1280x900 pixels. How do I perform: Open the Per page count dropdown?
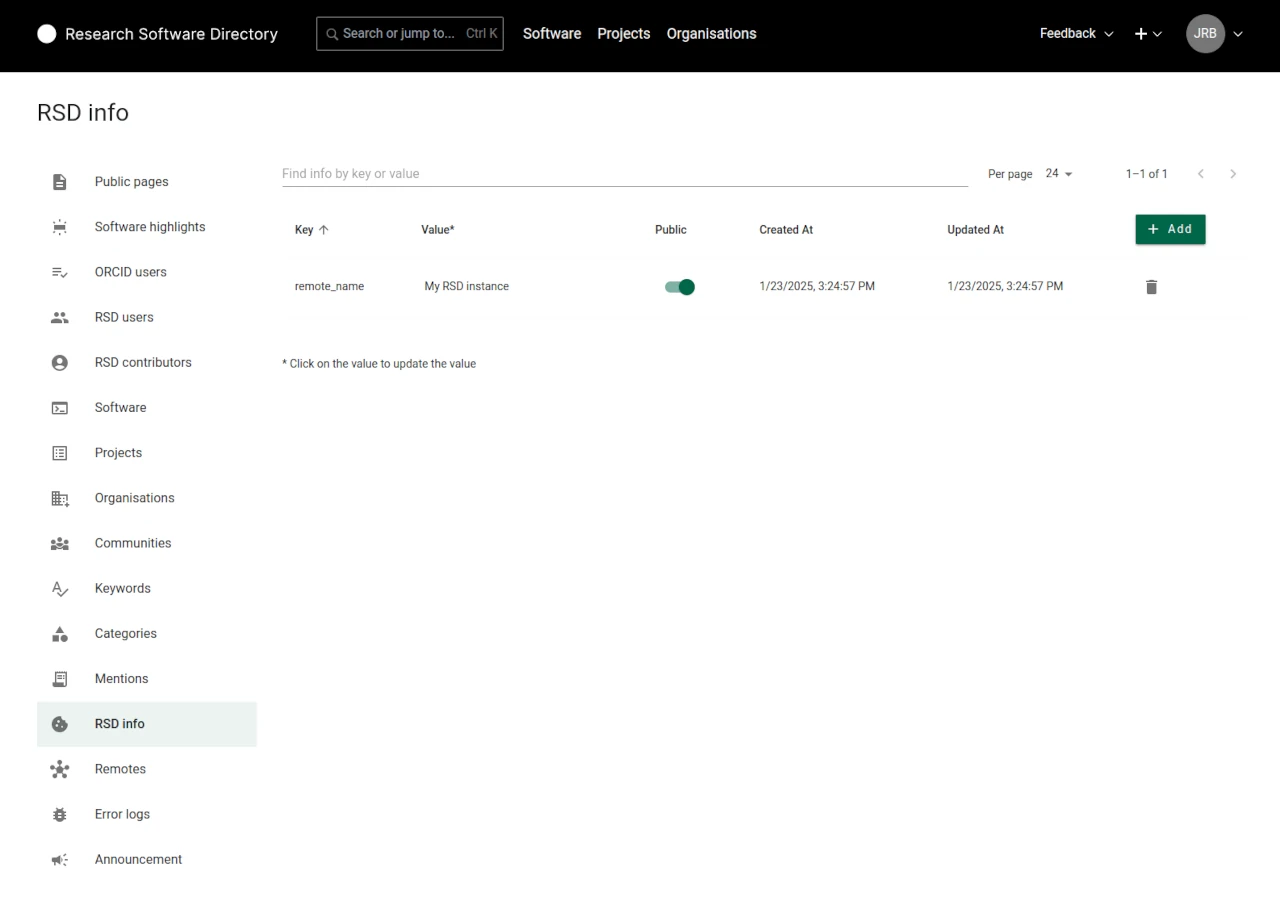(1058, 174)
